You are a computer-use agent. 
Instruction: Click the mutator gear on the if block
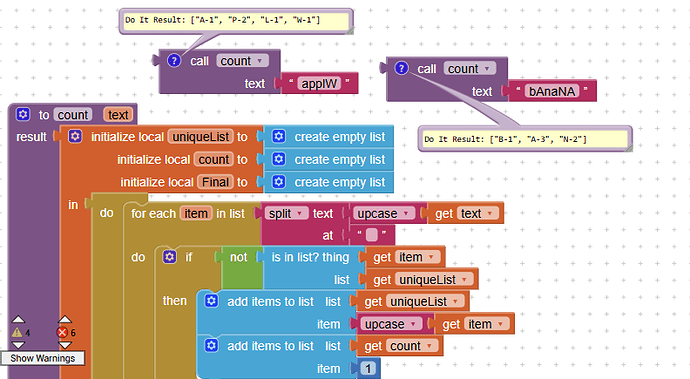click(169, 257)
